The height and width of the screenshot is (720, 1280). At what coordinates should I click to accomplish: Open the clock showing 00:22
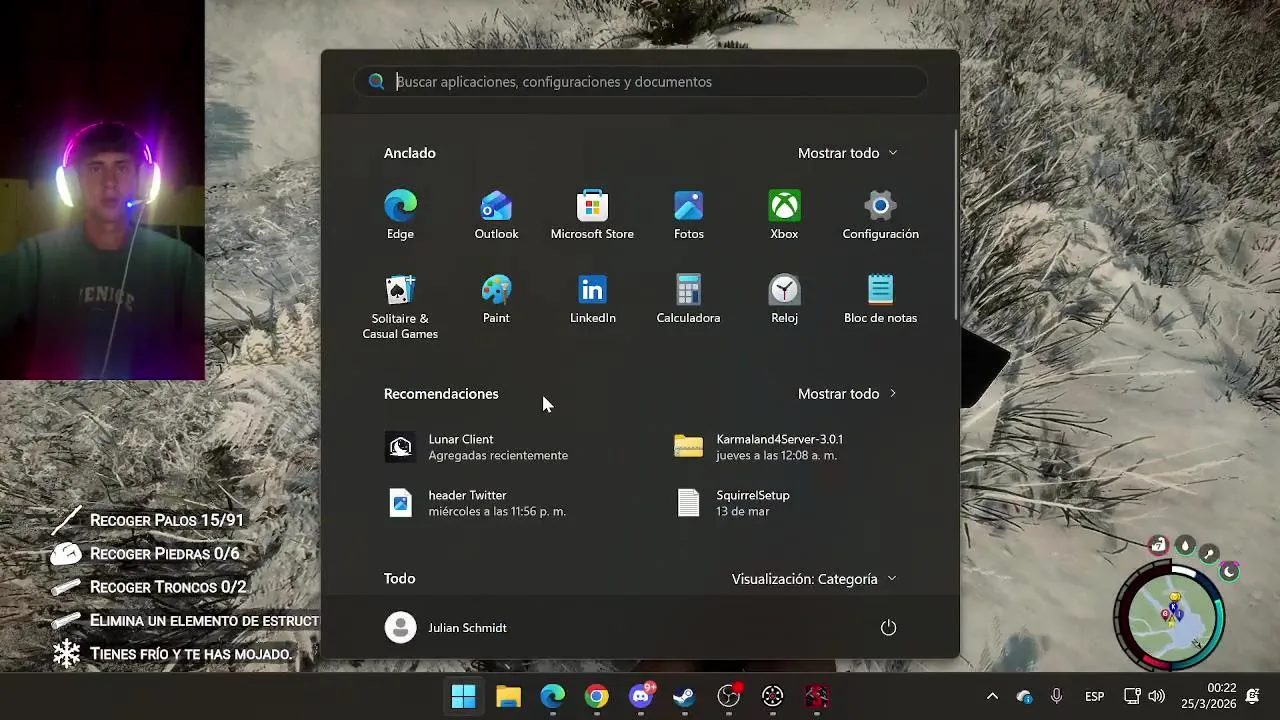(1209, 696)
